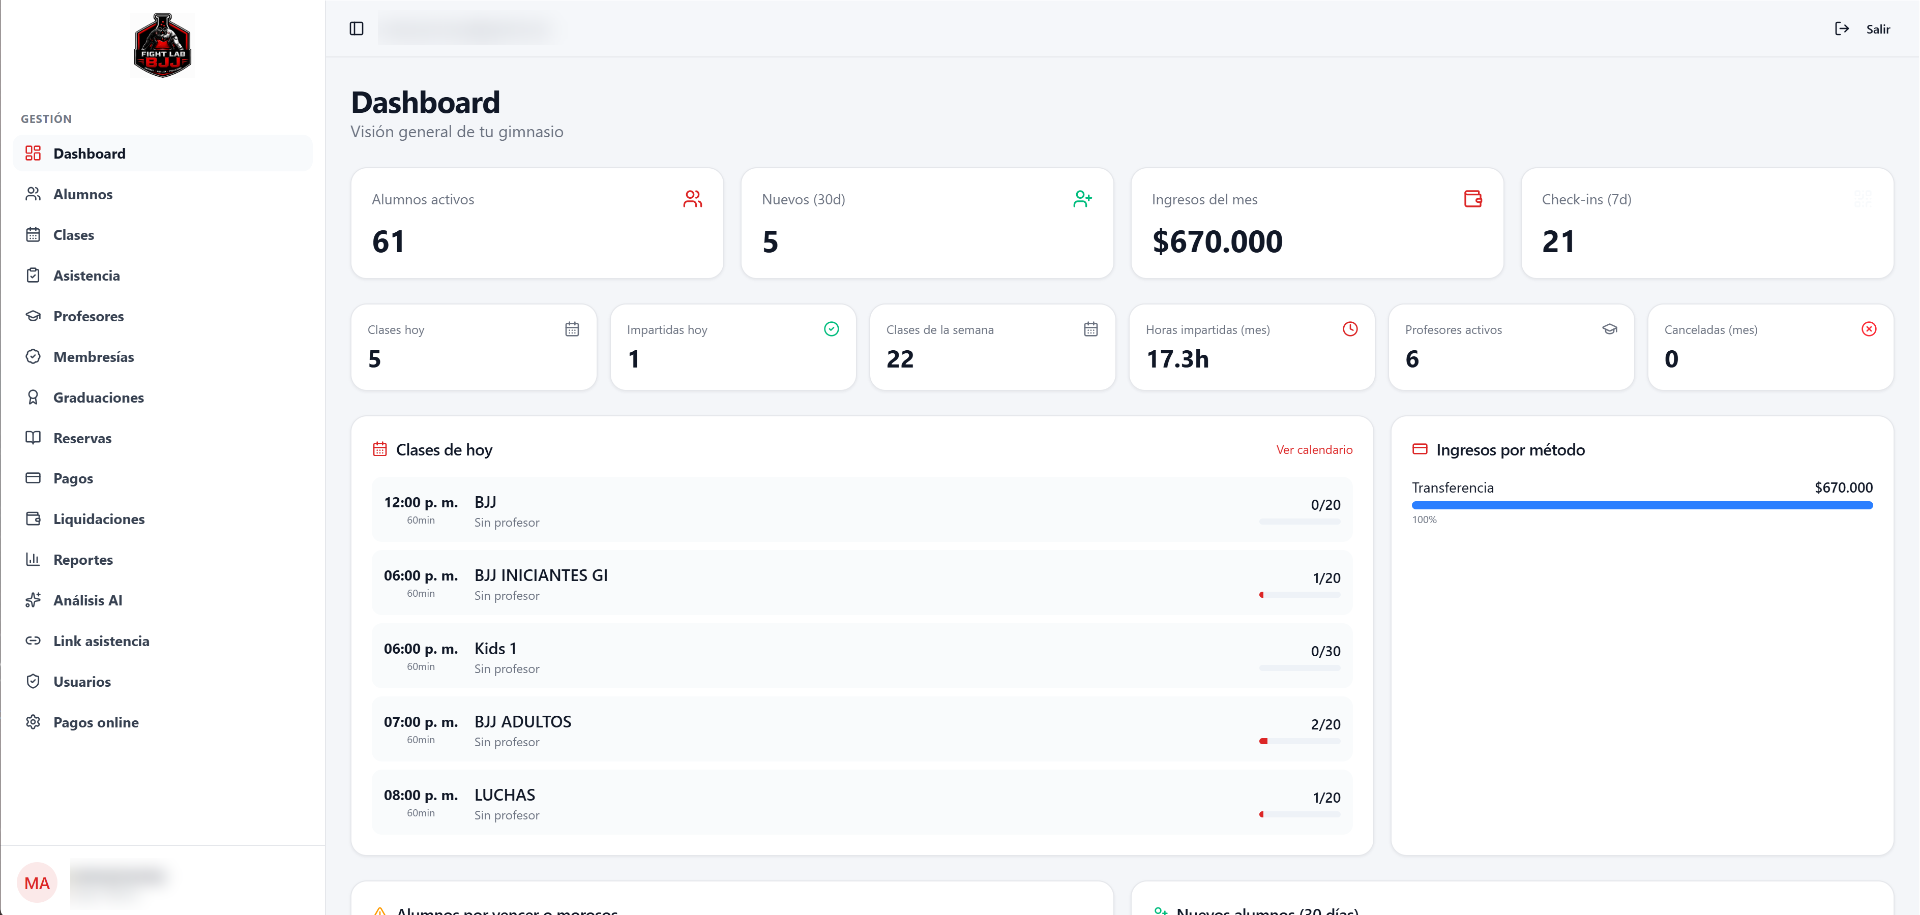Screen dimensions: 1920x915
Task: Click the Salir button text
Action: [x=1878, y=29]
